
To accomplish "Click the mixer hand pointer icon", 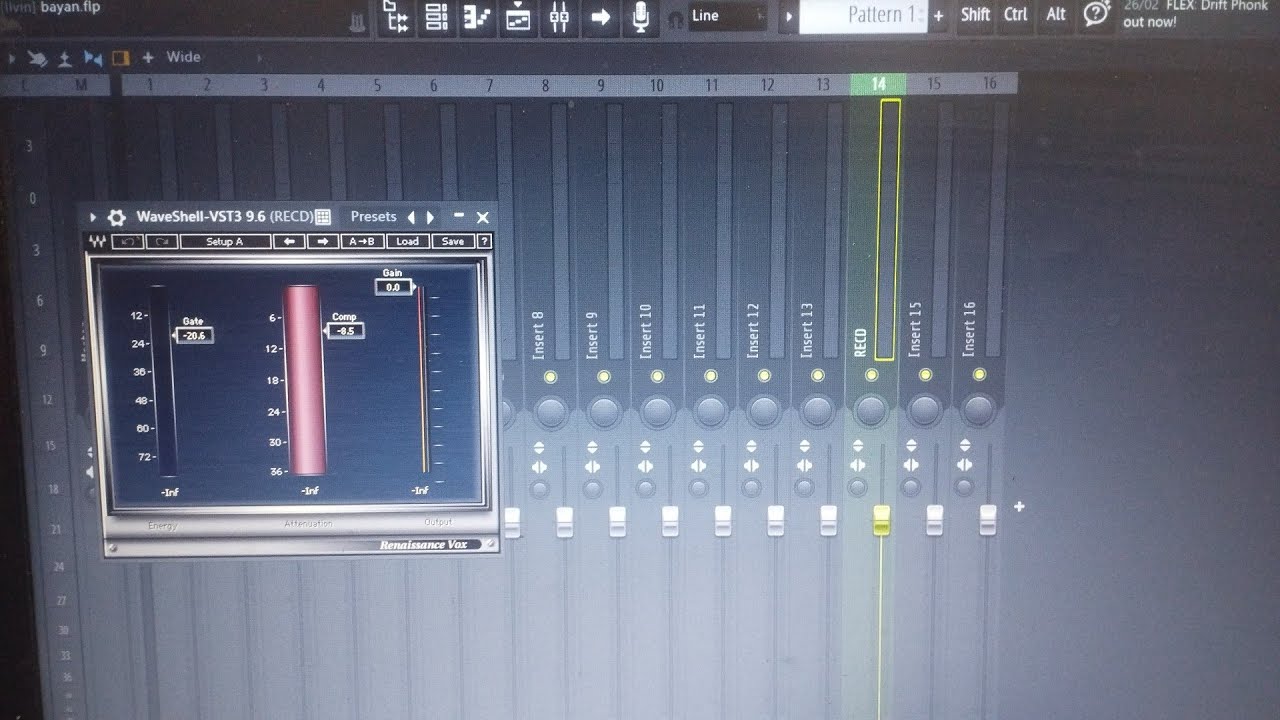I will coord(38,58).
